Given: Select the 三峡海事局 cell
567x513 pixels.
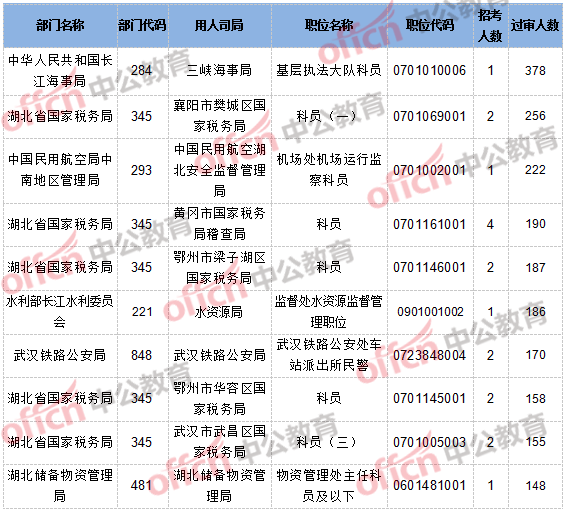Looking at the screenshot, I should pyautogui.click(x=219, y=70).
